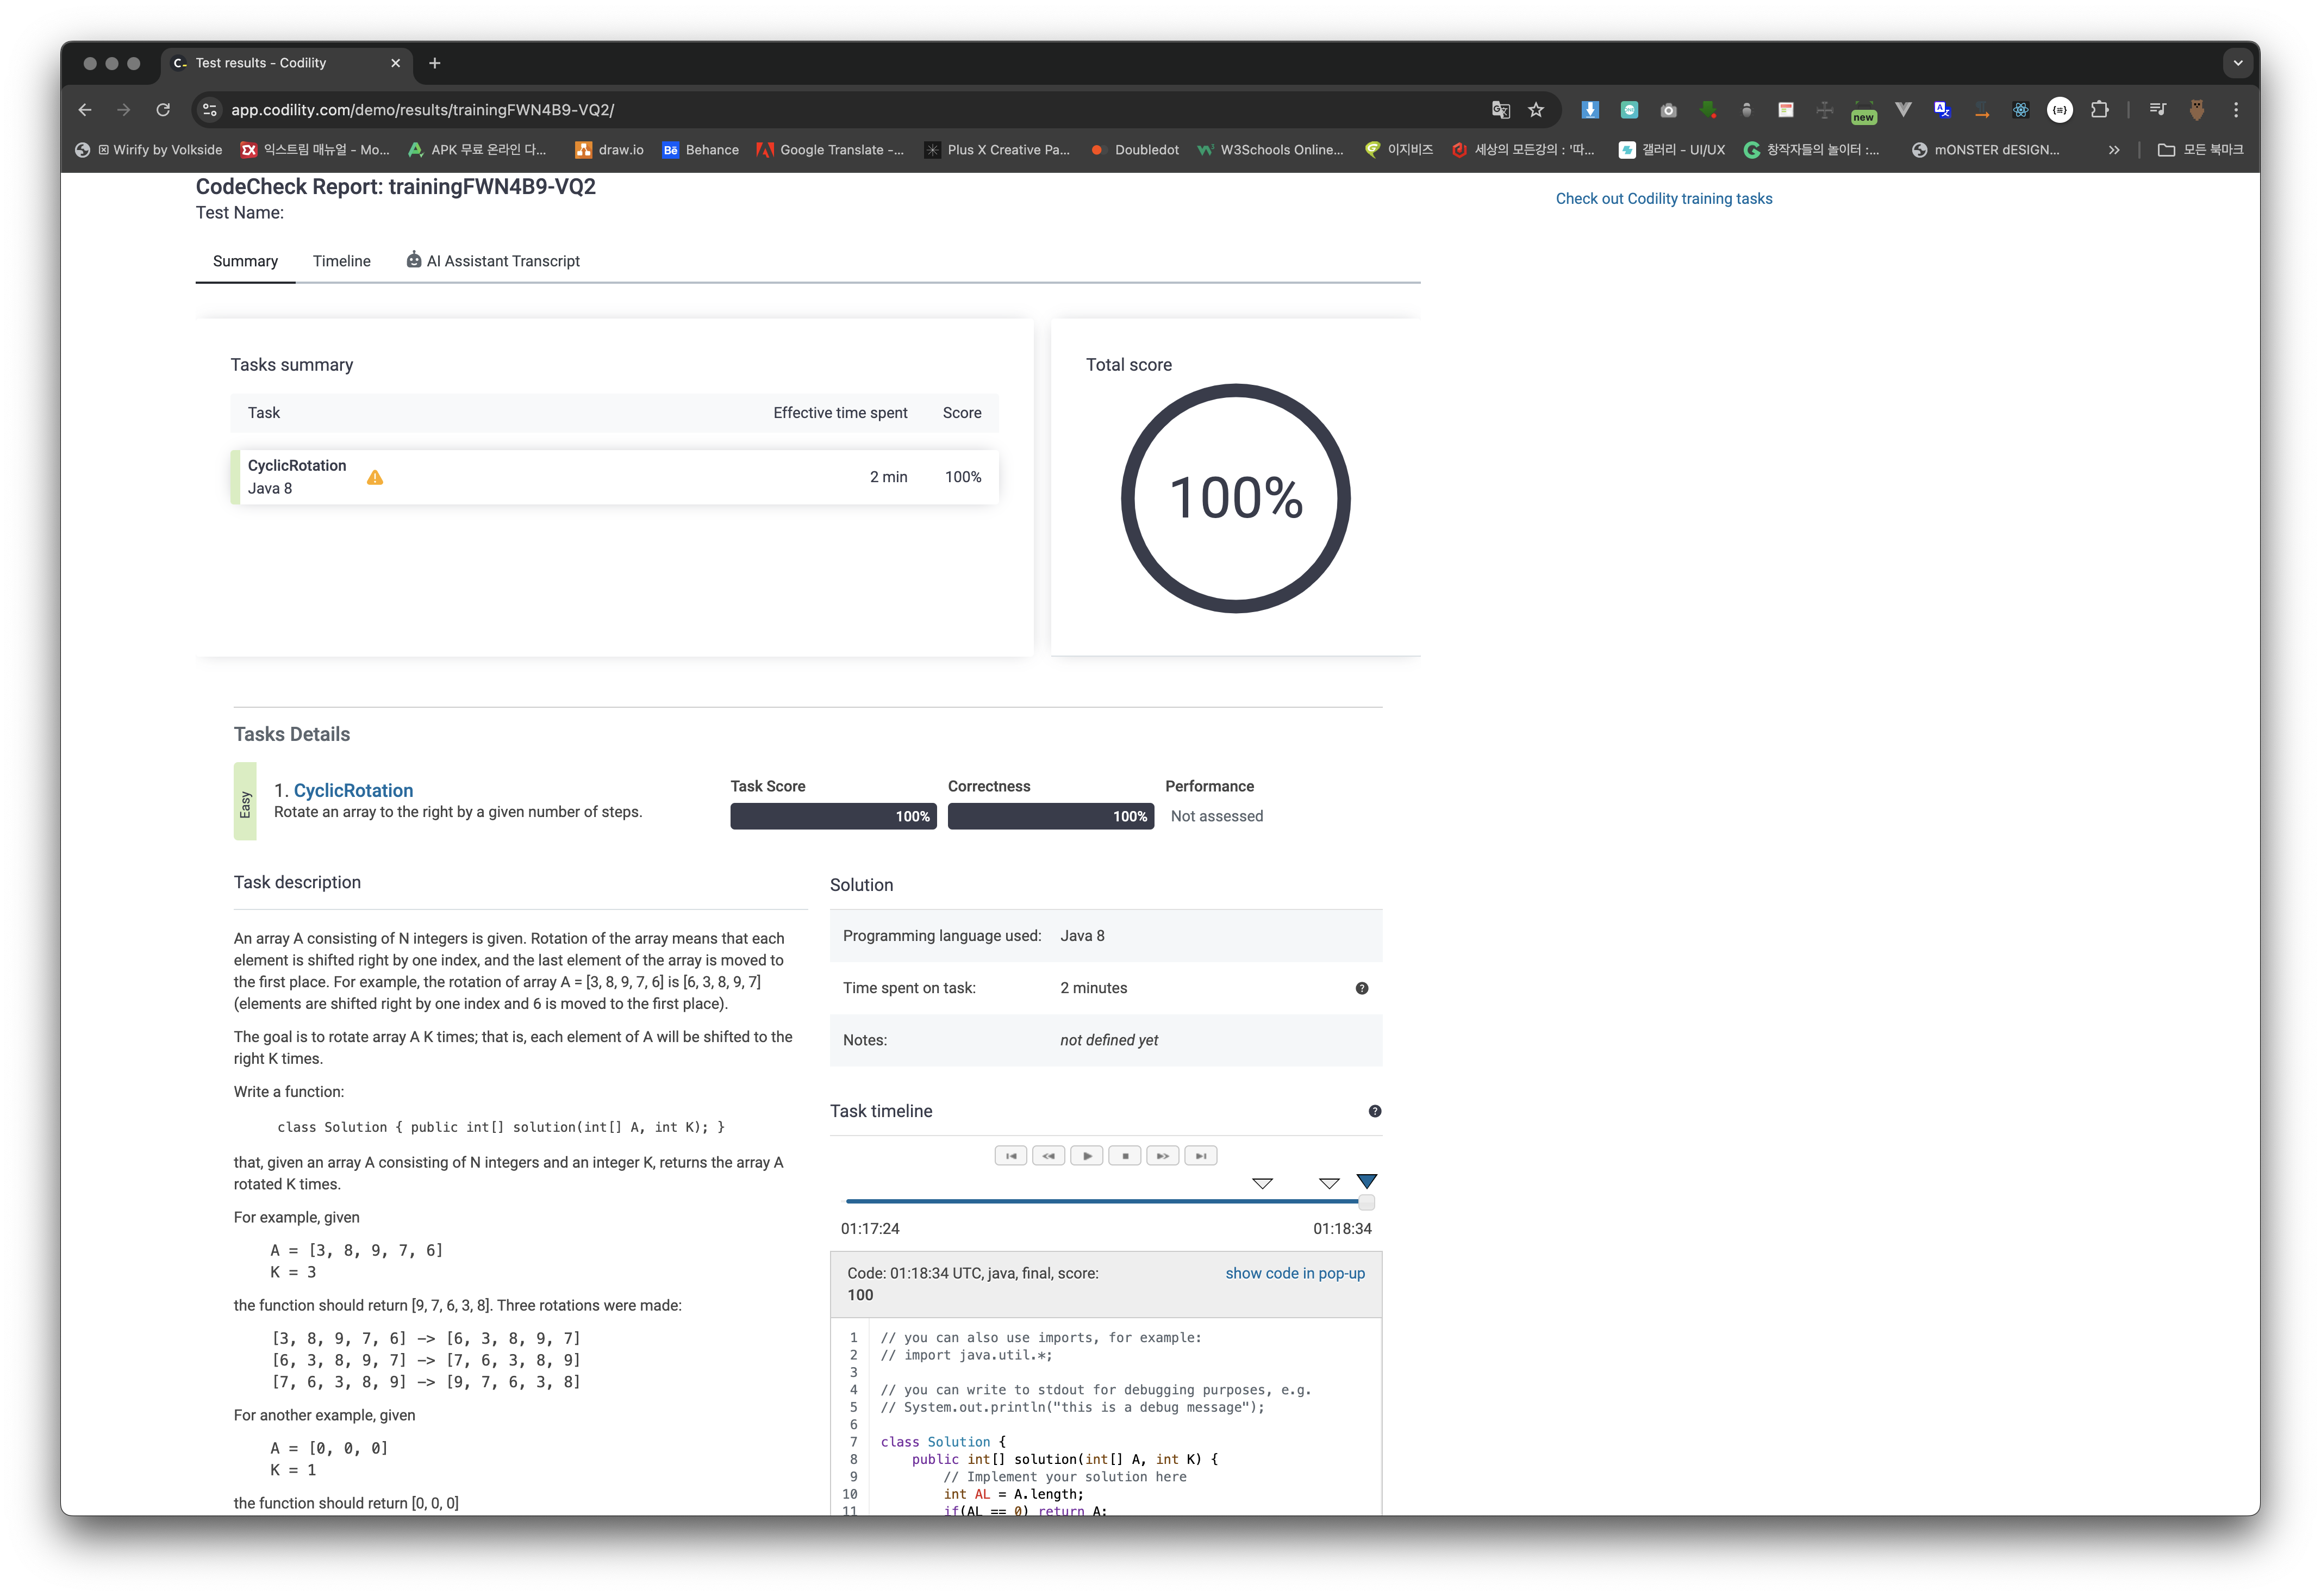Image resolution: width=2321 pixels, height=1596 pixels.
Task: Click help icon beside Time spent on task
Action: pos(1361,988)
